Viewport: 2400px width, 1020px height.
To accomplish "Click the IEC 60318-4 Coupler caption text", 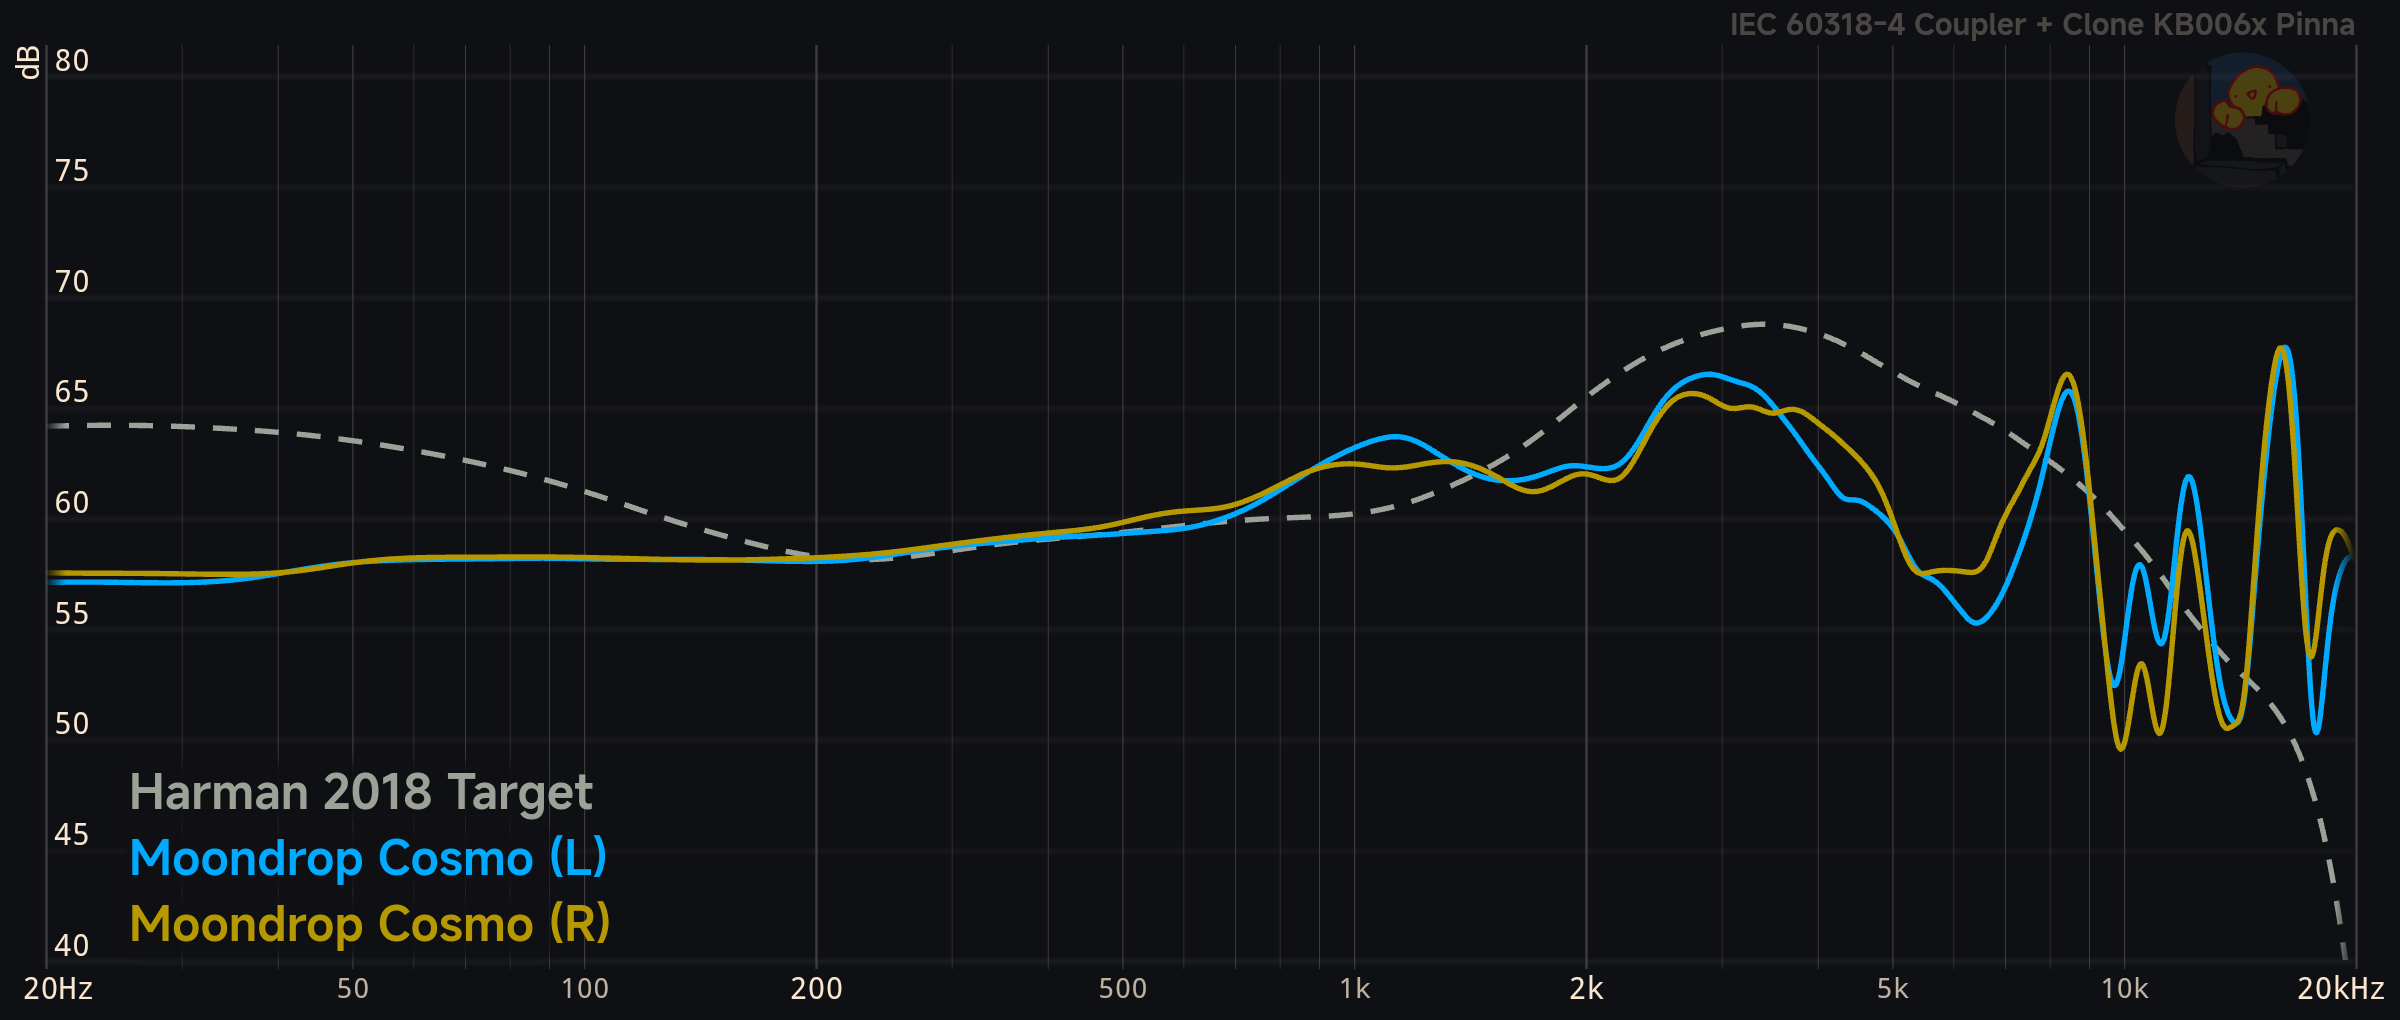I will tap(2042, 25).
